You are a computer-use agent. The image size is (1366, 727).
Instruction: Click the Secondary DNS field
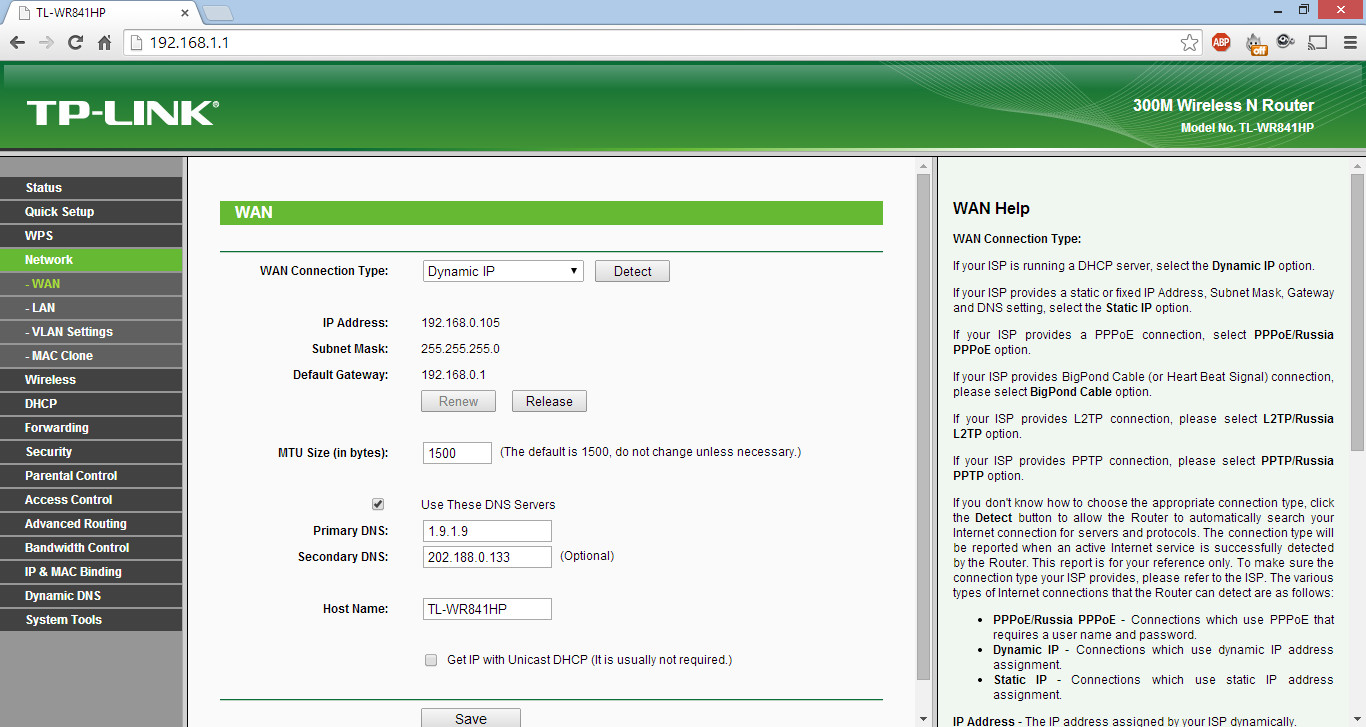[487, 557]
